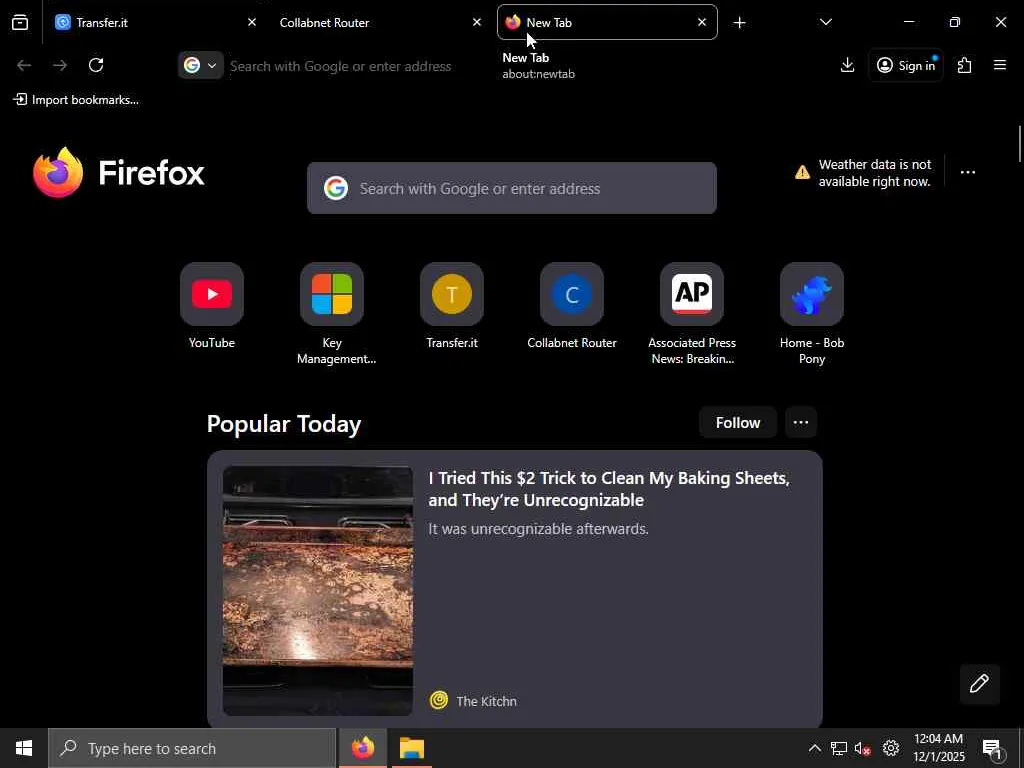Open a new tab with plus button
The width and height of the screenshot is (1024, 768).
(739, 23)
